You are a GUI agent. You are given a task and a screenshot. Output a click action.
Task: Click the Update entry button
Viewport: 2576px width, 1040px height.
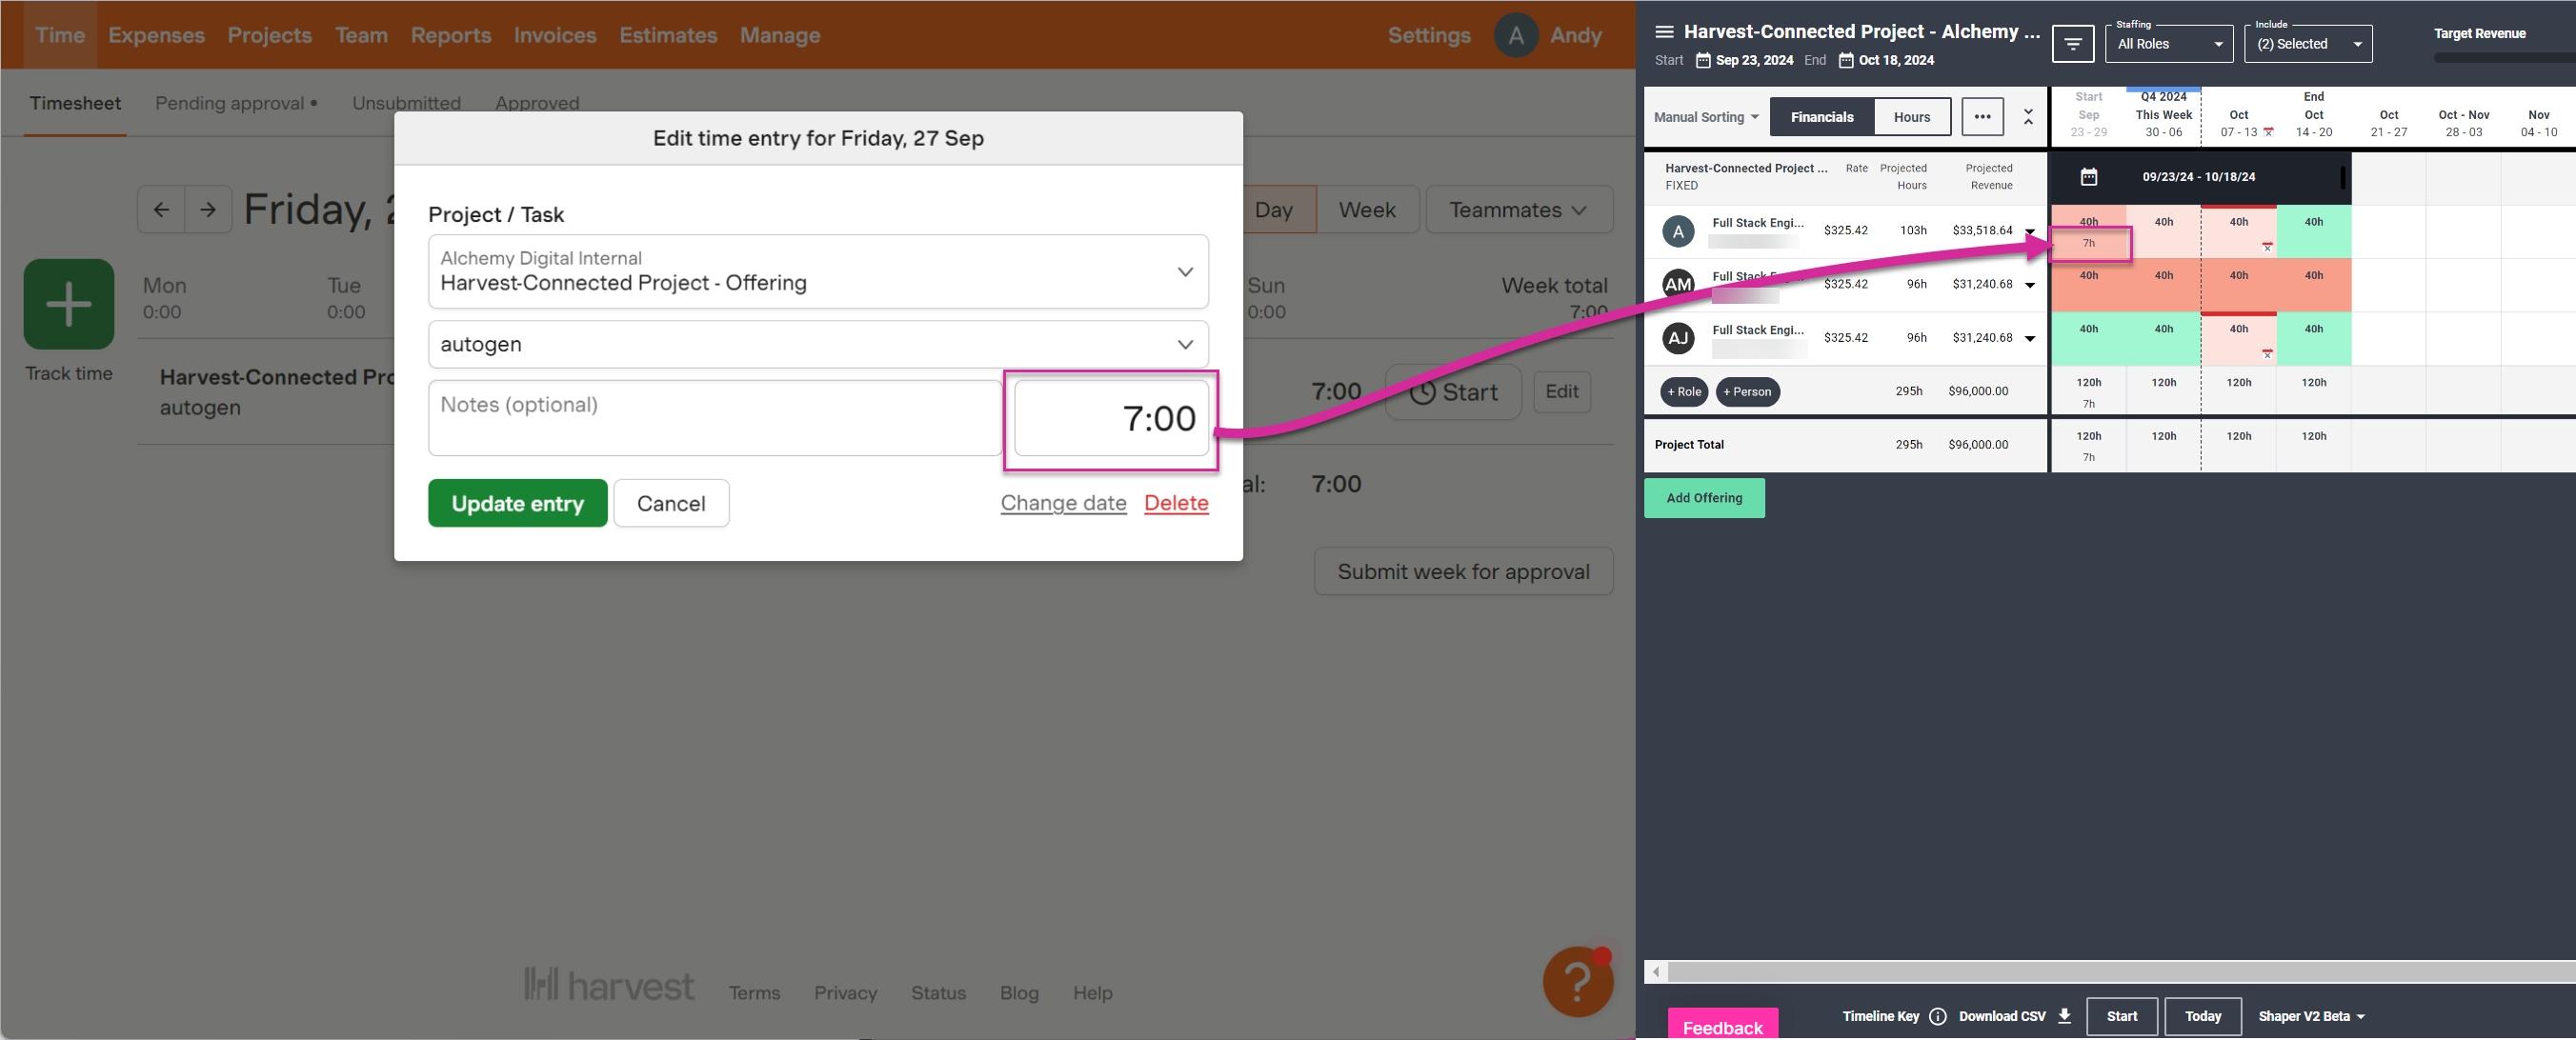pyautogui.click(x=517, y=503)
